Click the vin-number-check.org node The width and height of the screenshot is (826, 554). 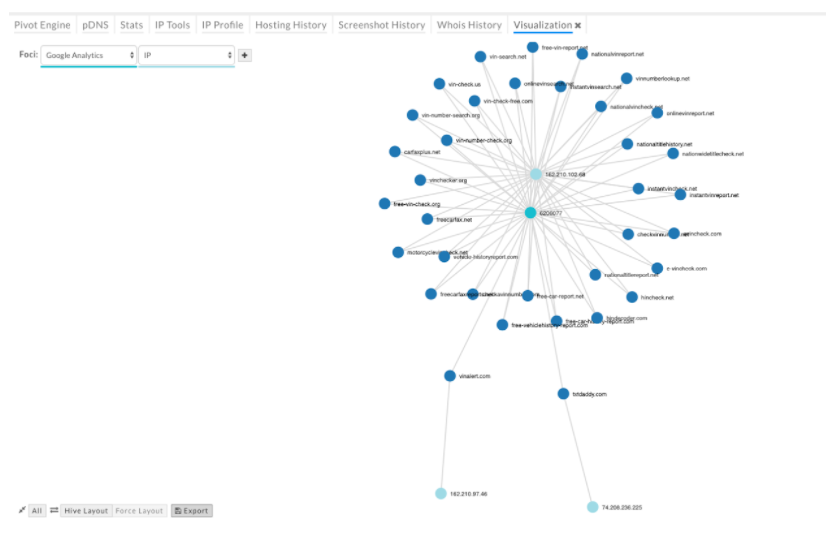pyautogui.click(x=447, y=140)
